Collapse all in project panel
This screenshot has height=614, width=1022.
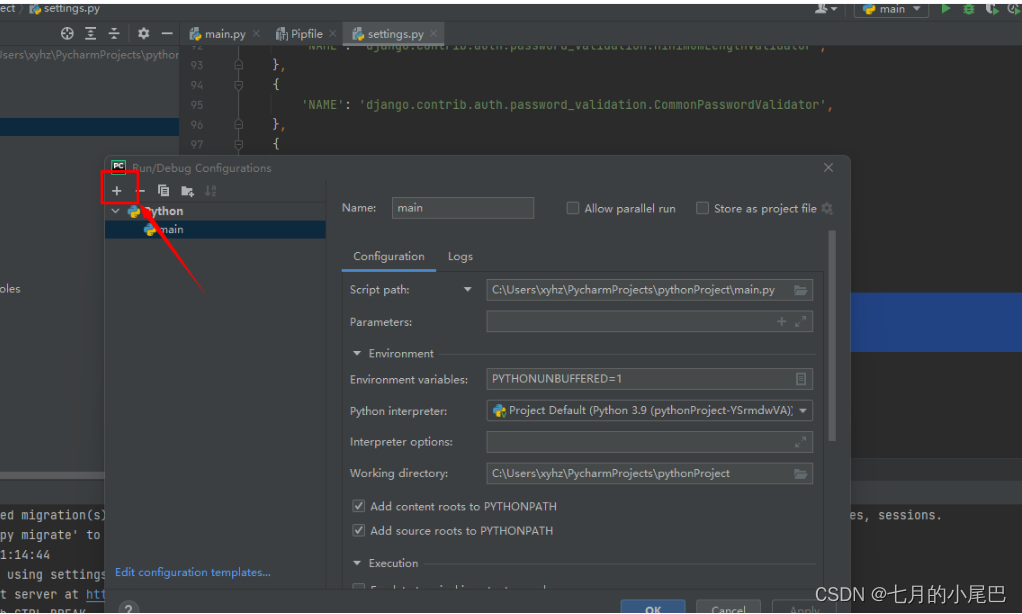coord(114,33)
